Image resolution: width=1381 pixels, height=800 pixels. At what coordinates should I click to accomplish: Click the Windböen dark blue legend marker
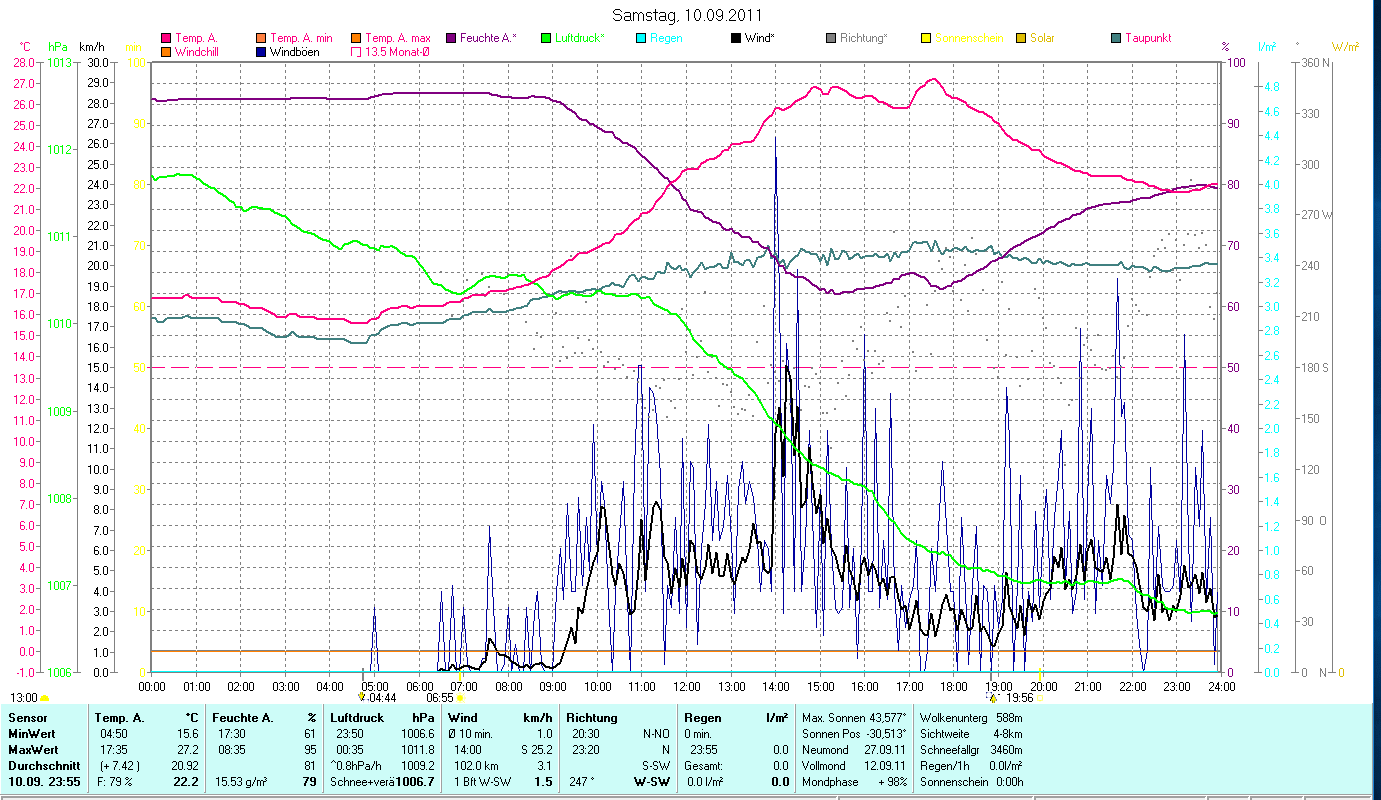262,52
